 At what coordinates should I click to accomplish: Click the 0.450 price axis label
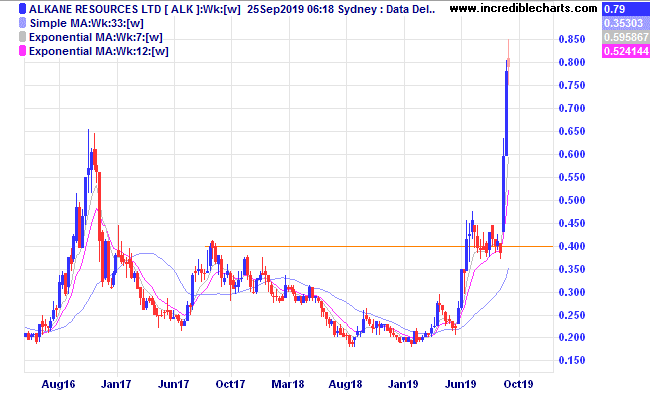572,223
